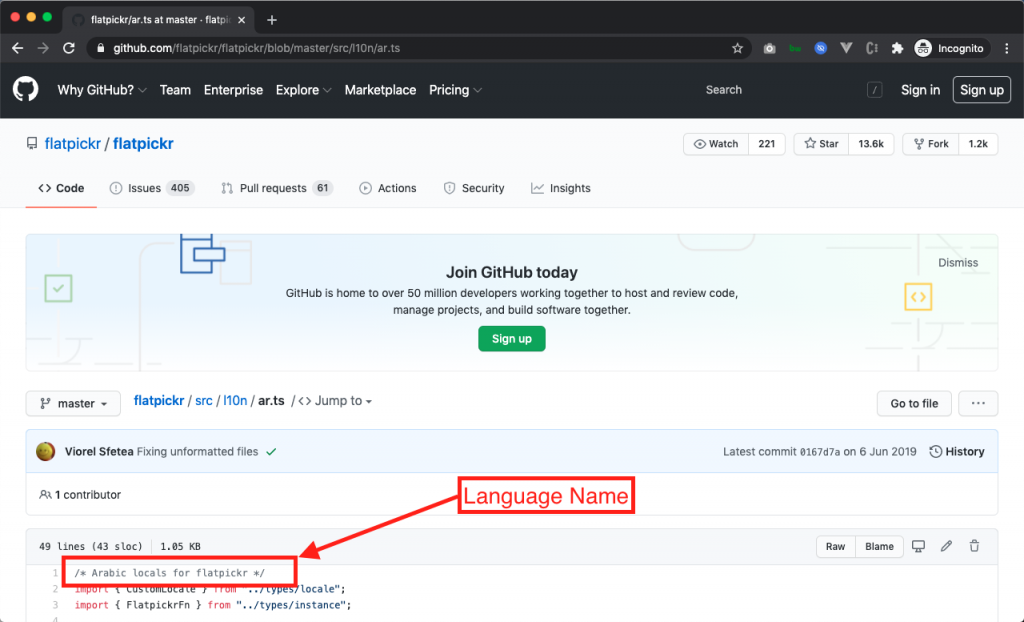Expand Why GitHub? menu
1024x622 pixels.
click(x=102, y=90)
